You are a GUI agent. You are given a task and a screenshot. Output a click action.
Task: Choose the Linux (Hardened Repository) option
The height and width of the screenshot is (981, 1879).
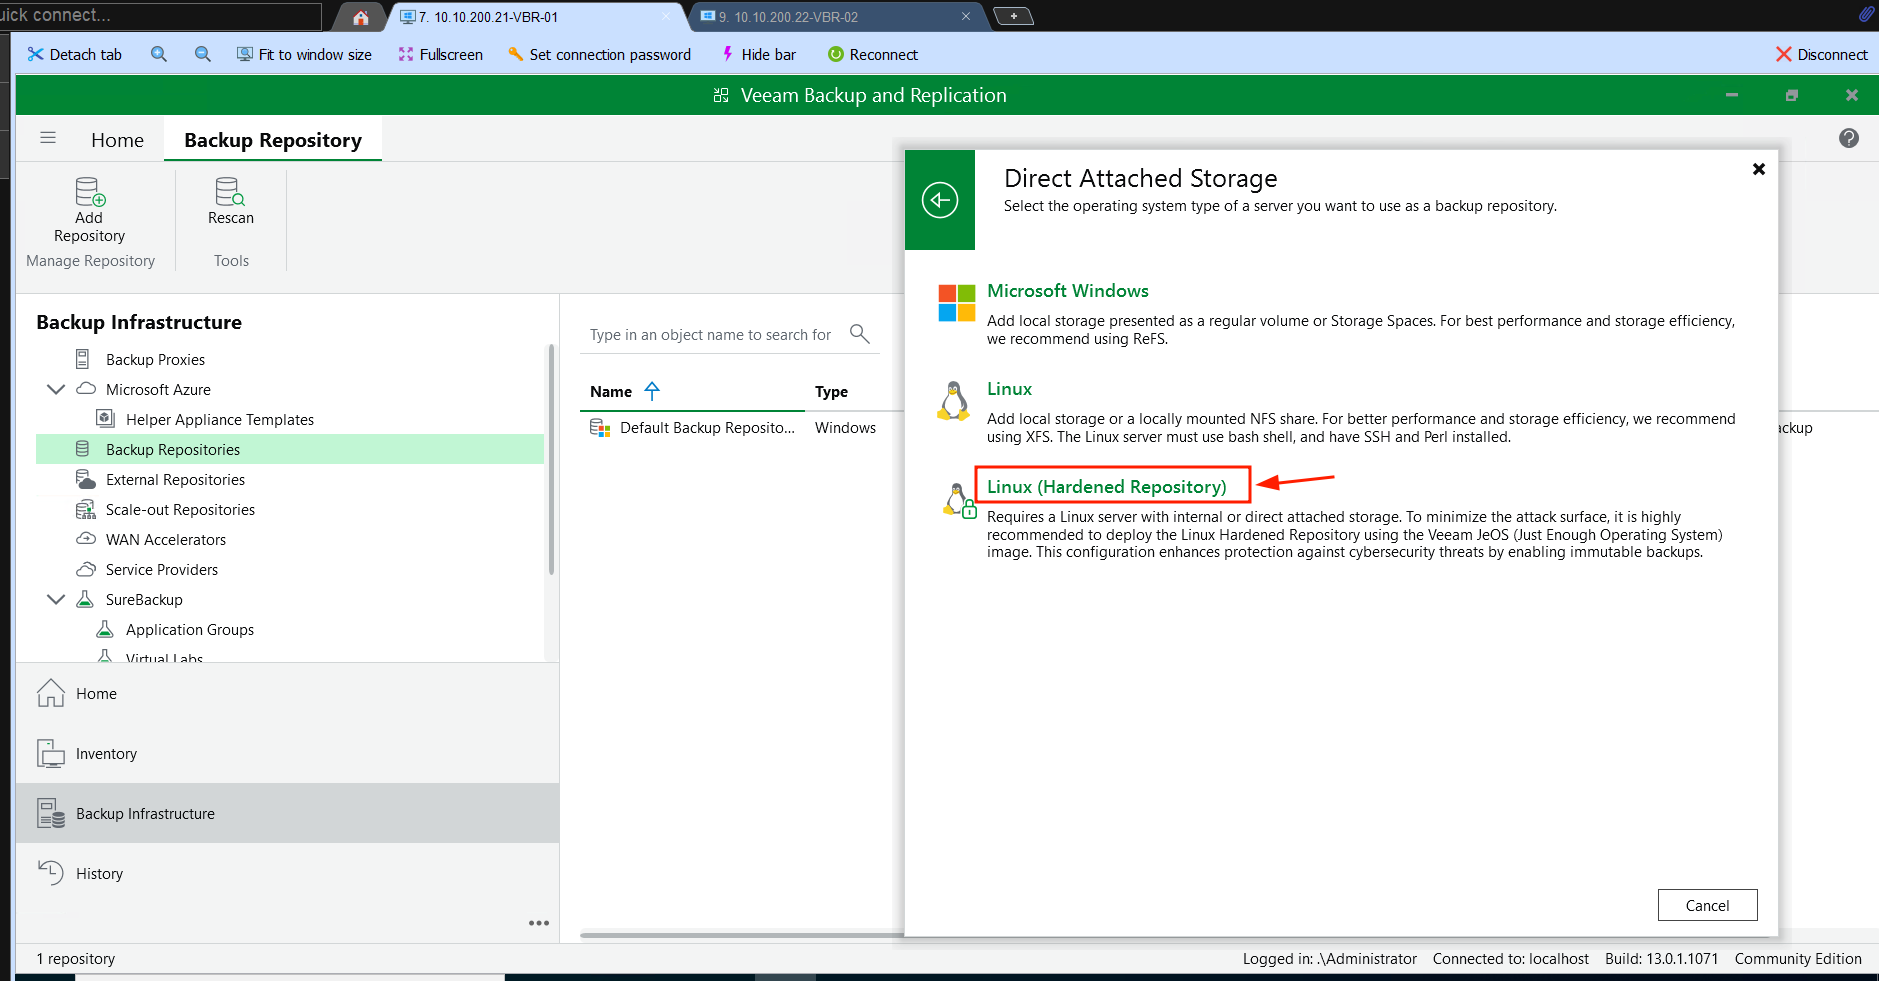click(1107, 487)
